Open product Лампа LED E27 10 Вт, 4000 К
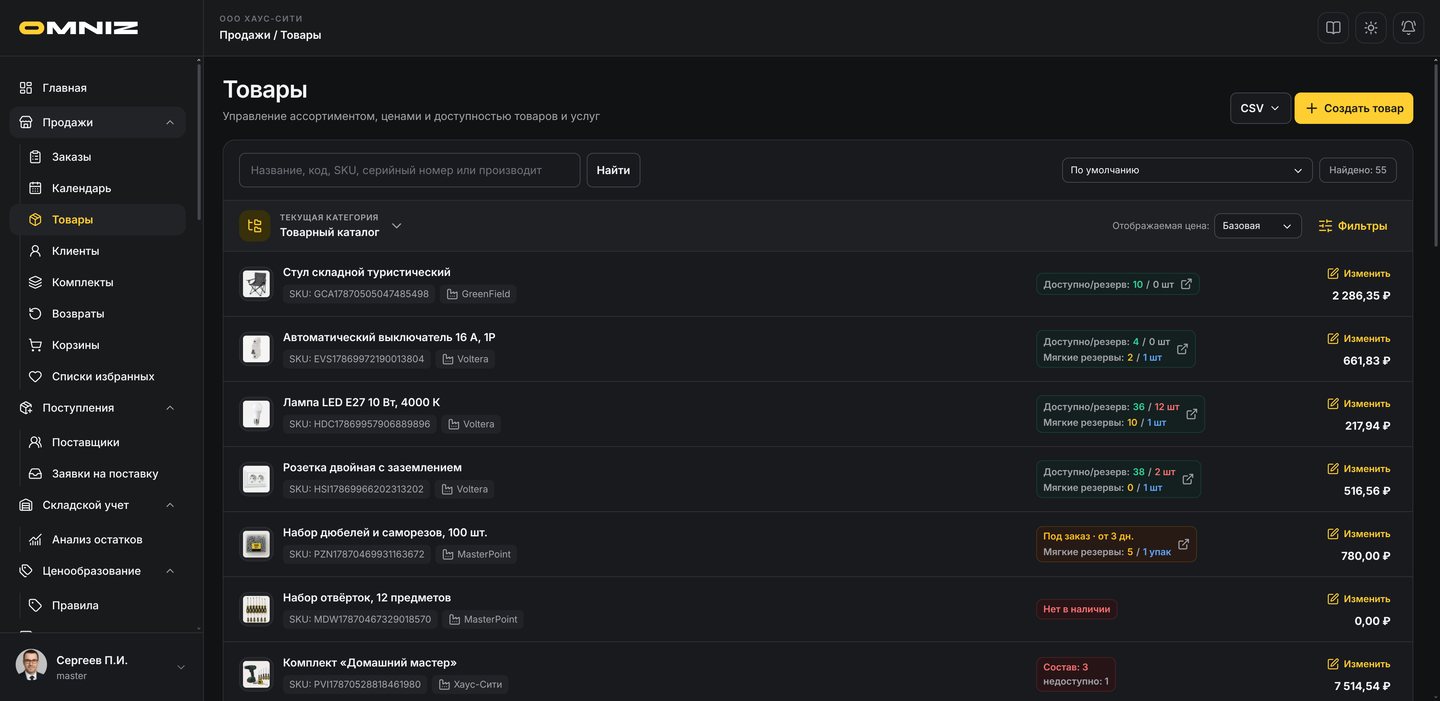Screen dimensions: 1440x701 point(361,403)
